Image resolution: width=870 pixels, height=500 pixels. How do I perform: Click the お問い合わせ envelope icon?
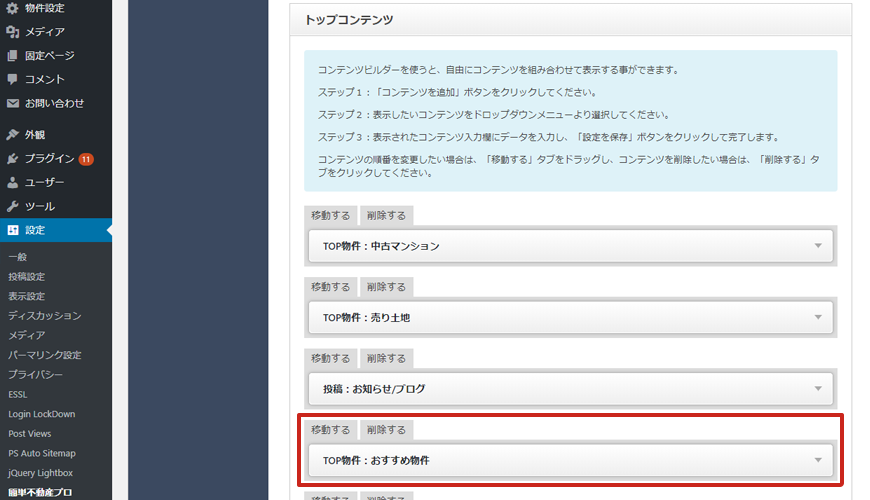pos(12,103)
